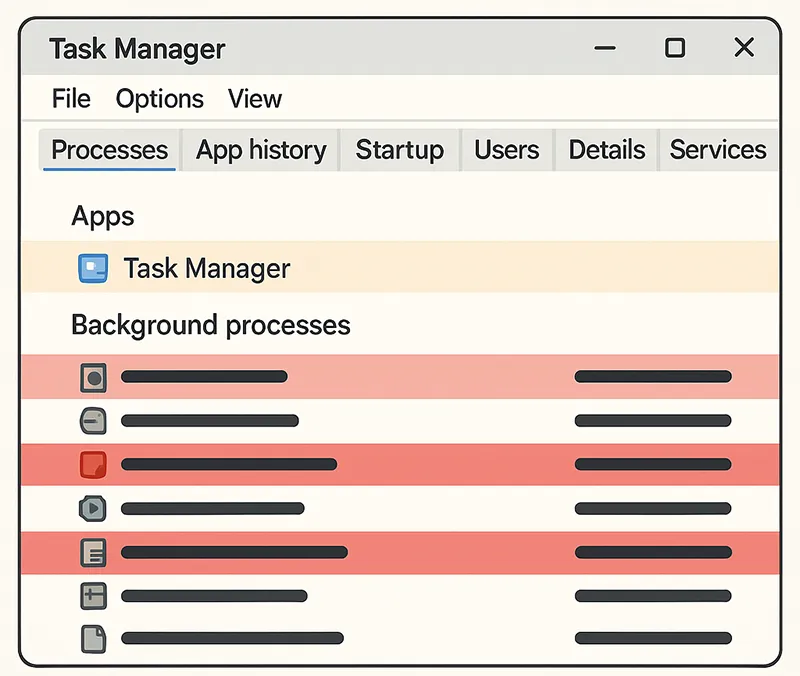Close the Task Manager window

(x=744, y=47)
